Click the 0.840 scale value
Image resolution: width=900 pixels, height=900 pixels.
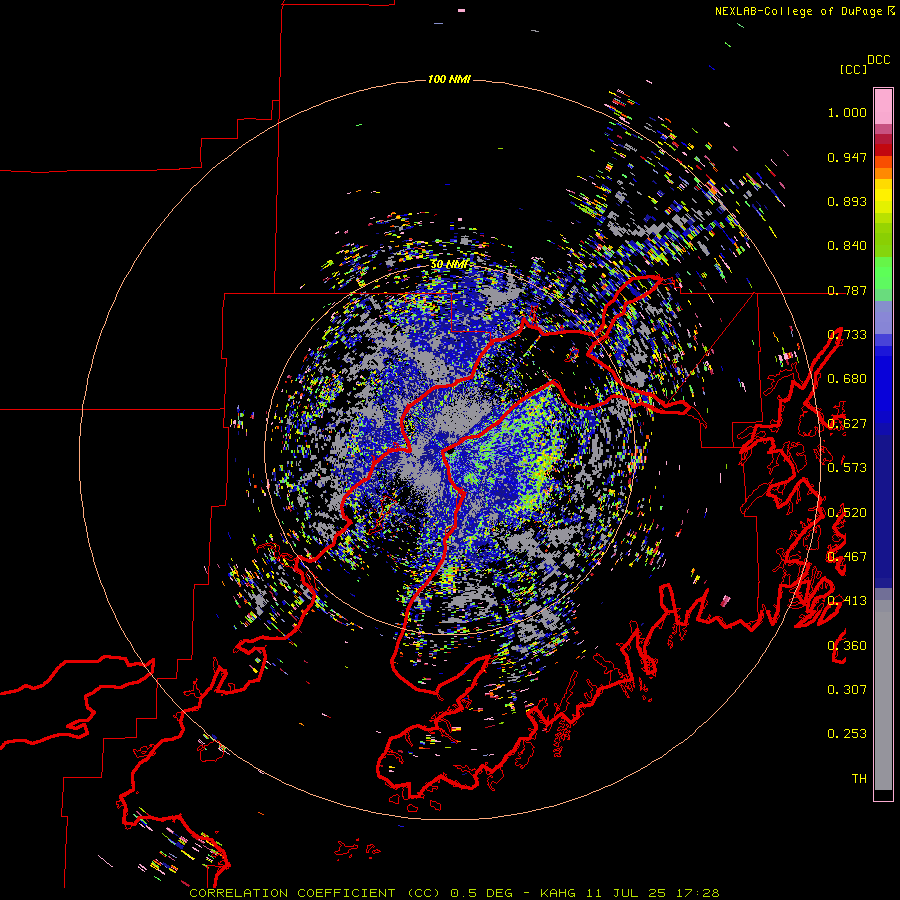click(x=847, y=246)
